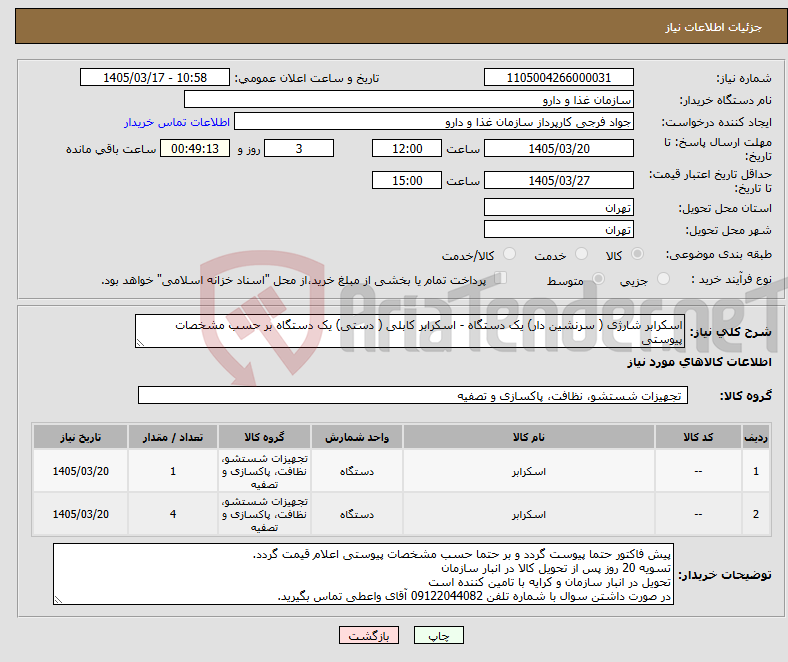Click quantity 4 in the second row
Screen dimensions: 788x662
[x=173, y=514]
